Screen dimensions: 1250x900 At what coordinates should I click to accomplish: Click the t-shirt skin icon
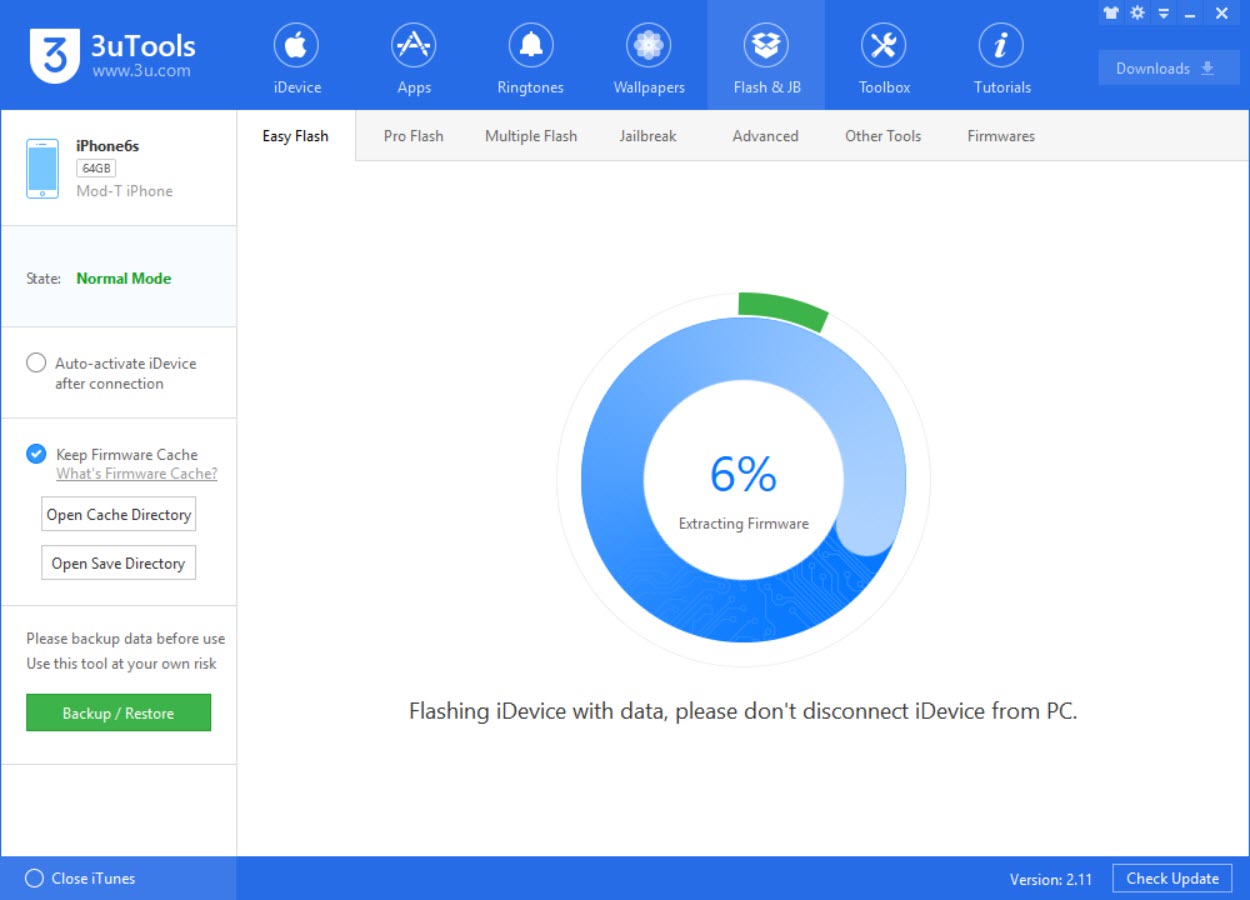tap(1110, 13)
